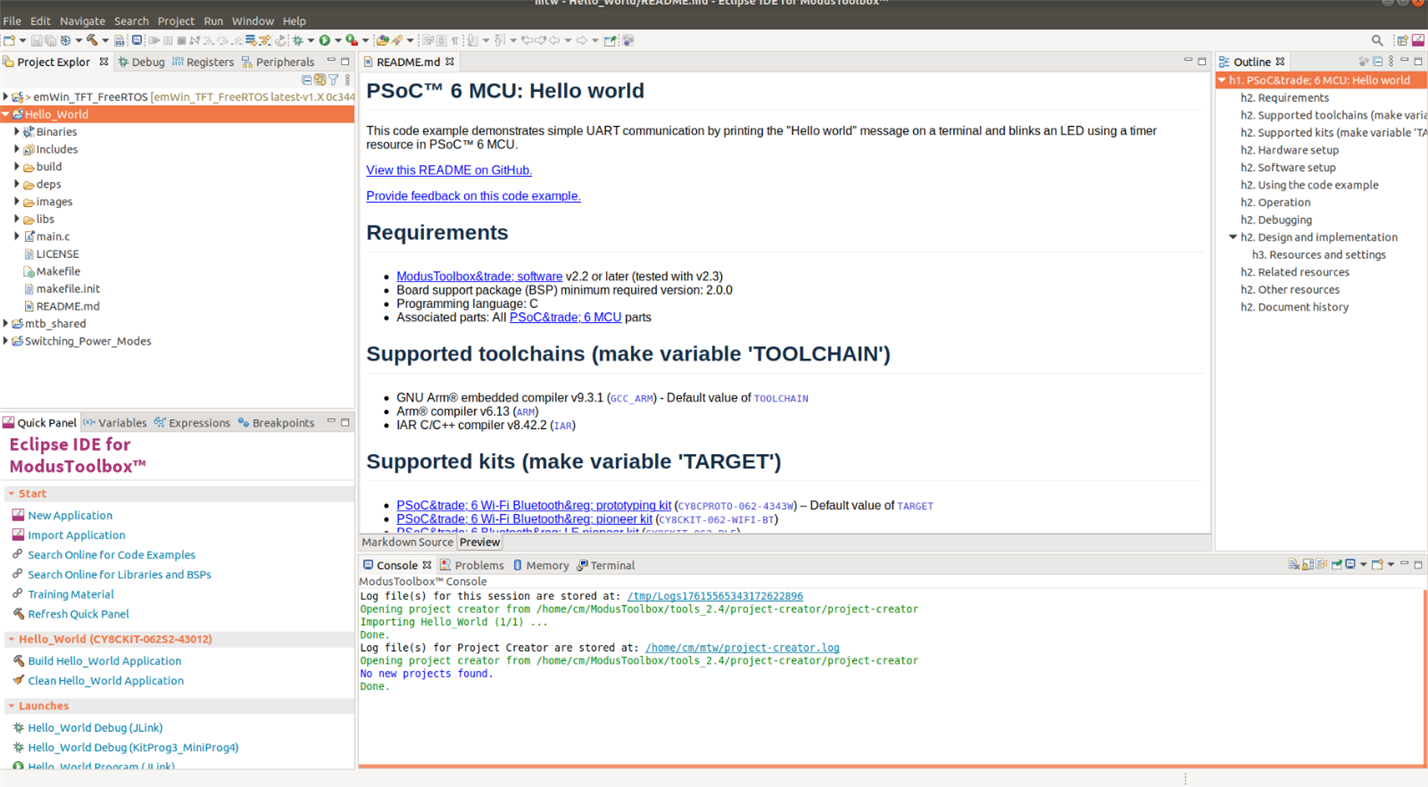Click the Save icon in toolbar
This screenshot has height=787, width=1428.
click(x=36, y=41)
